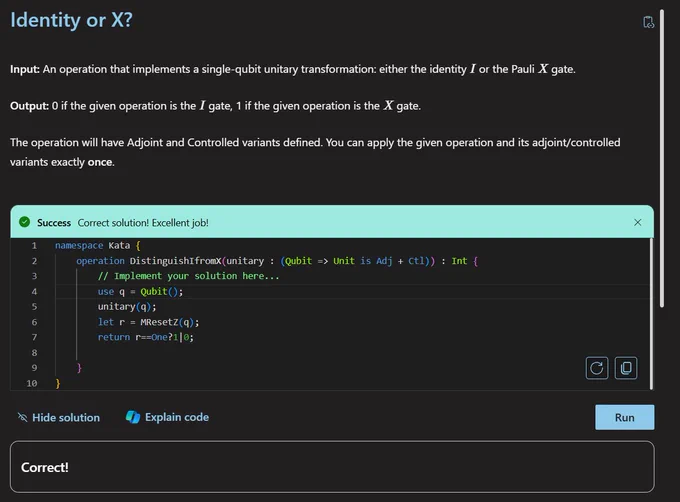This screenshot has height=502, width=680.
Task: Click the 'Correct!' output box
Action: [332, 467]
